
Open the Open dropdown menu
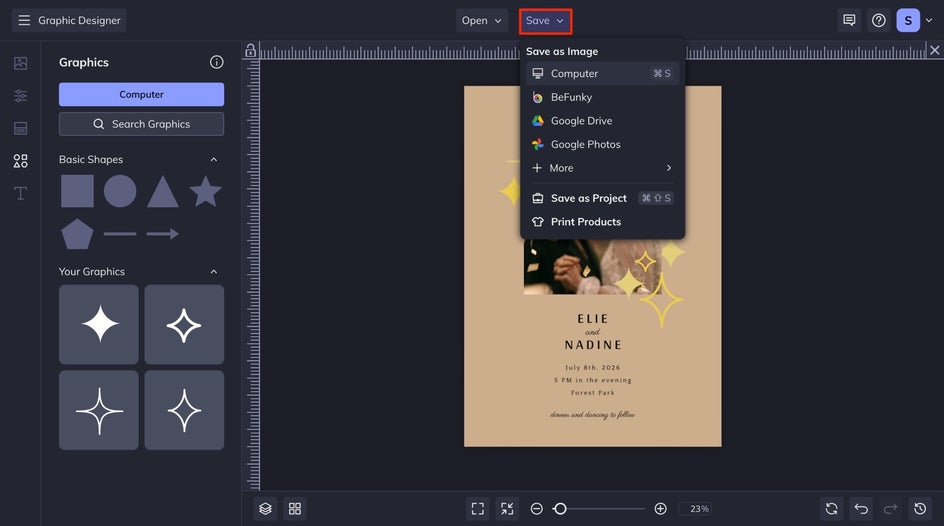[481, 20]
